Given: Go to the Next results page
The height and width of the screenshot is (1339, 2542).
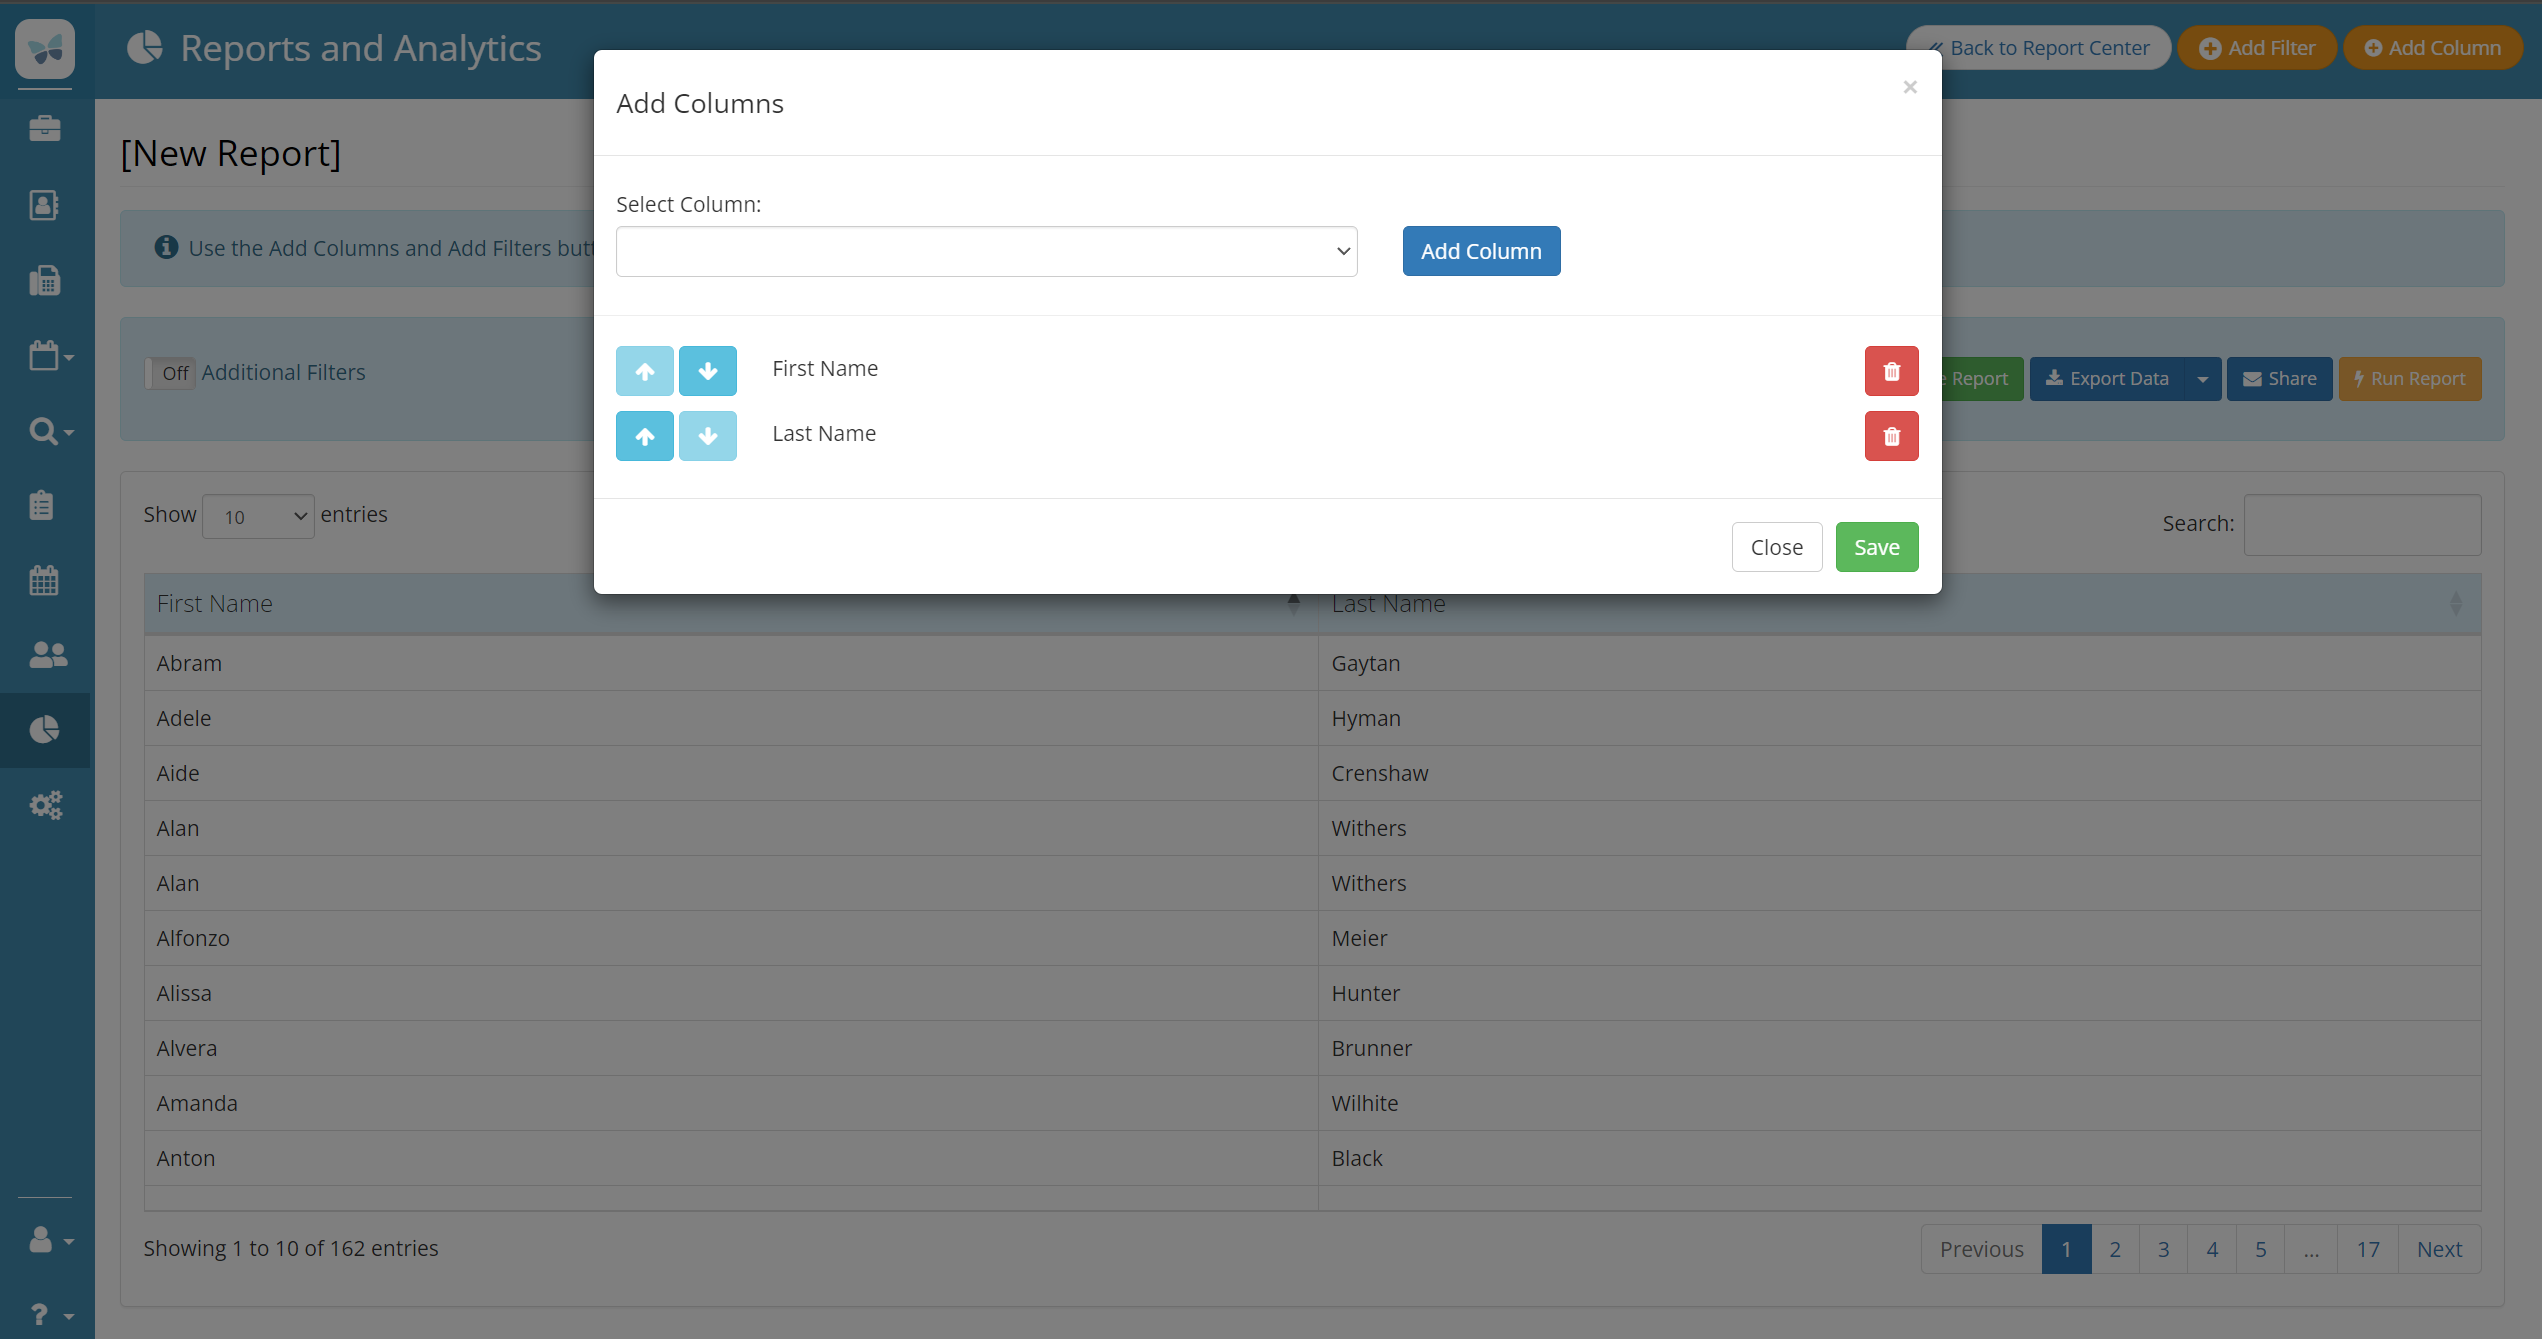Looking at the screenshot, I should [x=2438, y=1249].
